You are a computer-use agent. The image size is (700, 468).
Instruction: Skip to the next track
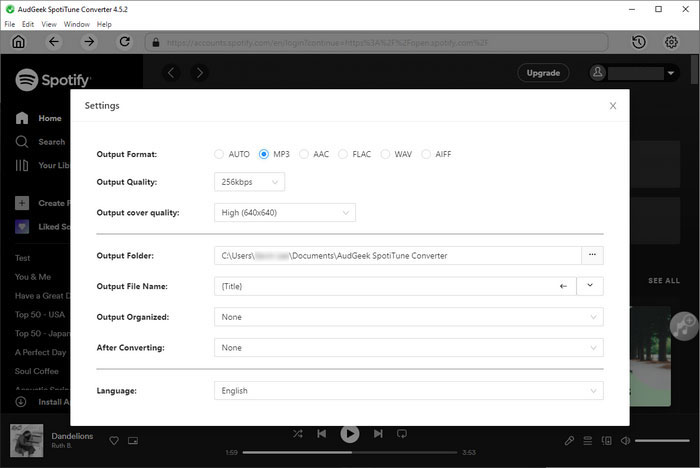tap(378, 434)
